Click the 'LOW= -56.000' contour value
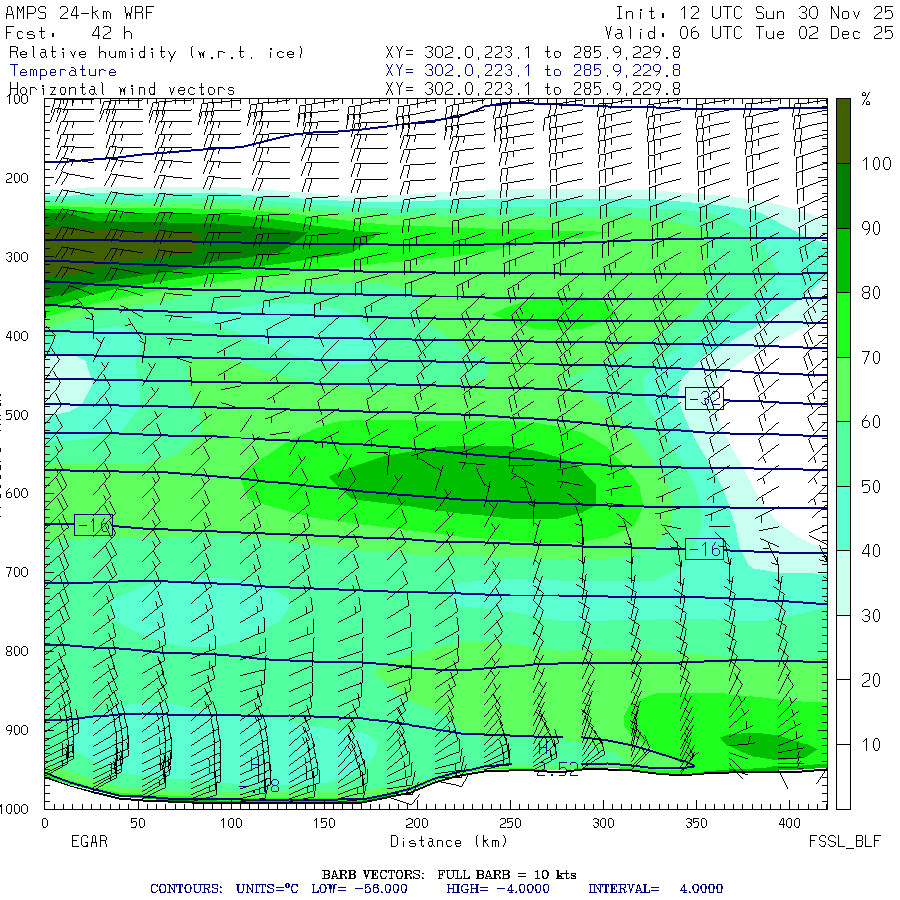Screen dimensions: 900x900 tap(359, 889)
